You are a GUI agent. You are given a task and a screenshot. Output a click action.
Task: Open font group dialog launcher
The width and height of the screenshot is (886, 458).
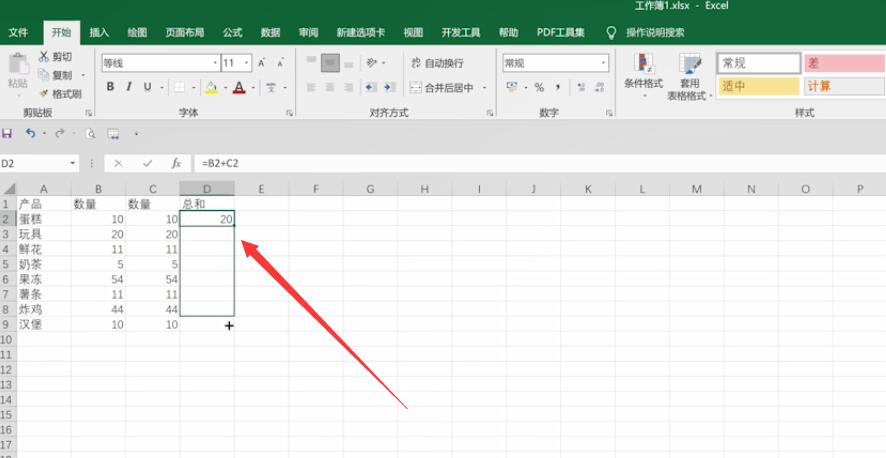pos(289,114)
